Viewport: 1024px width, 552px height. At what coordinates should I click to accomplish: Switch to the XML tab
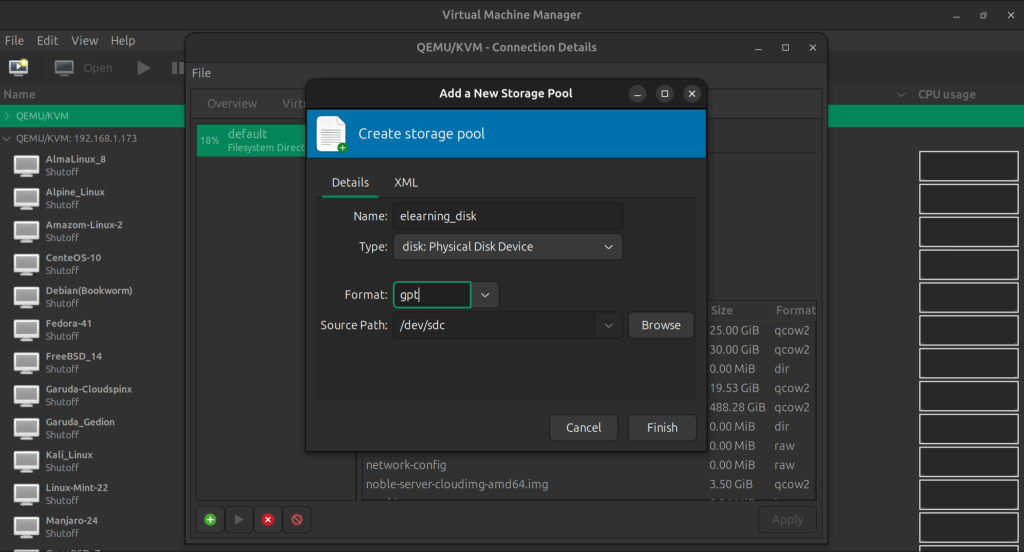point(406,183)
